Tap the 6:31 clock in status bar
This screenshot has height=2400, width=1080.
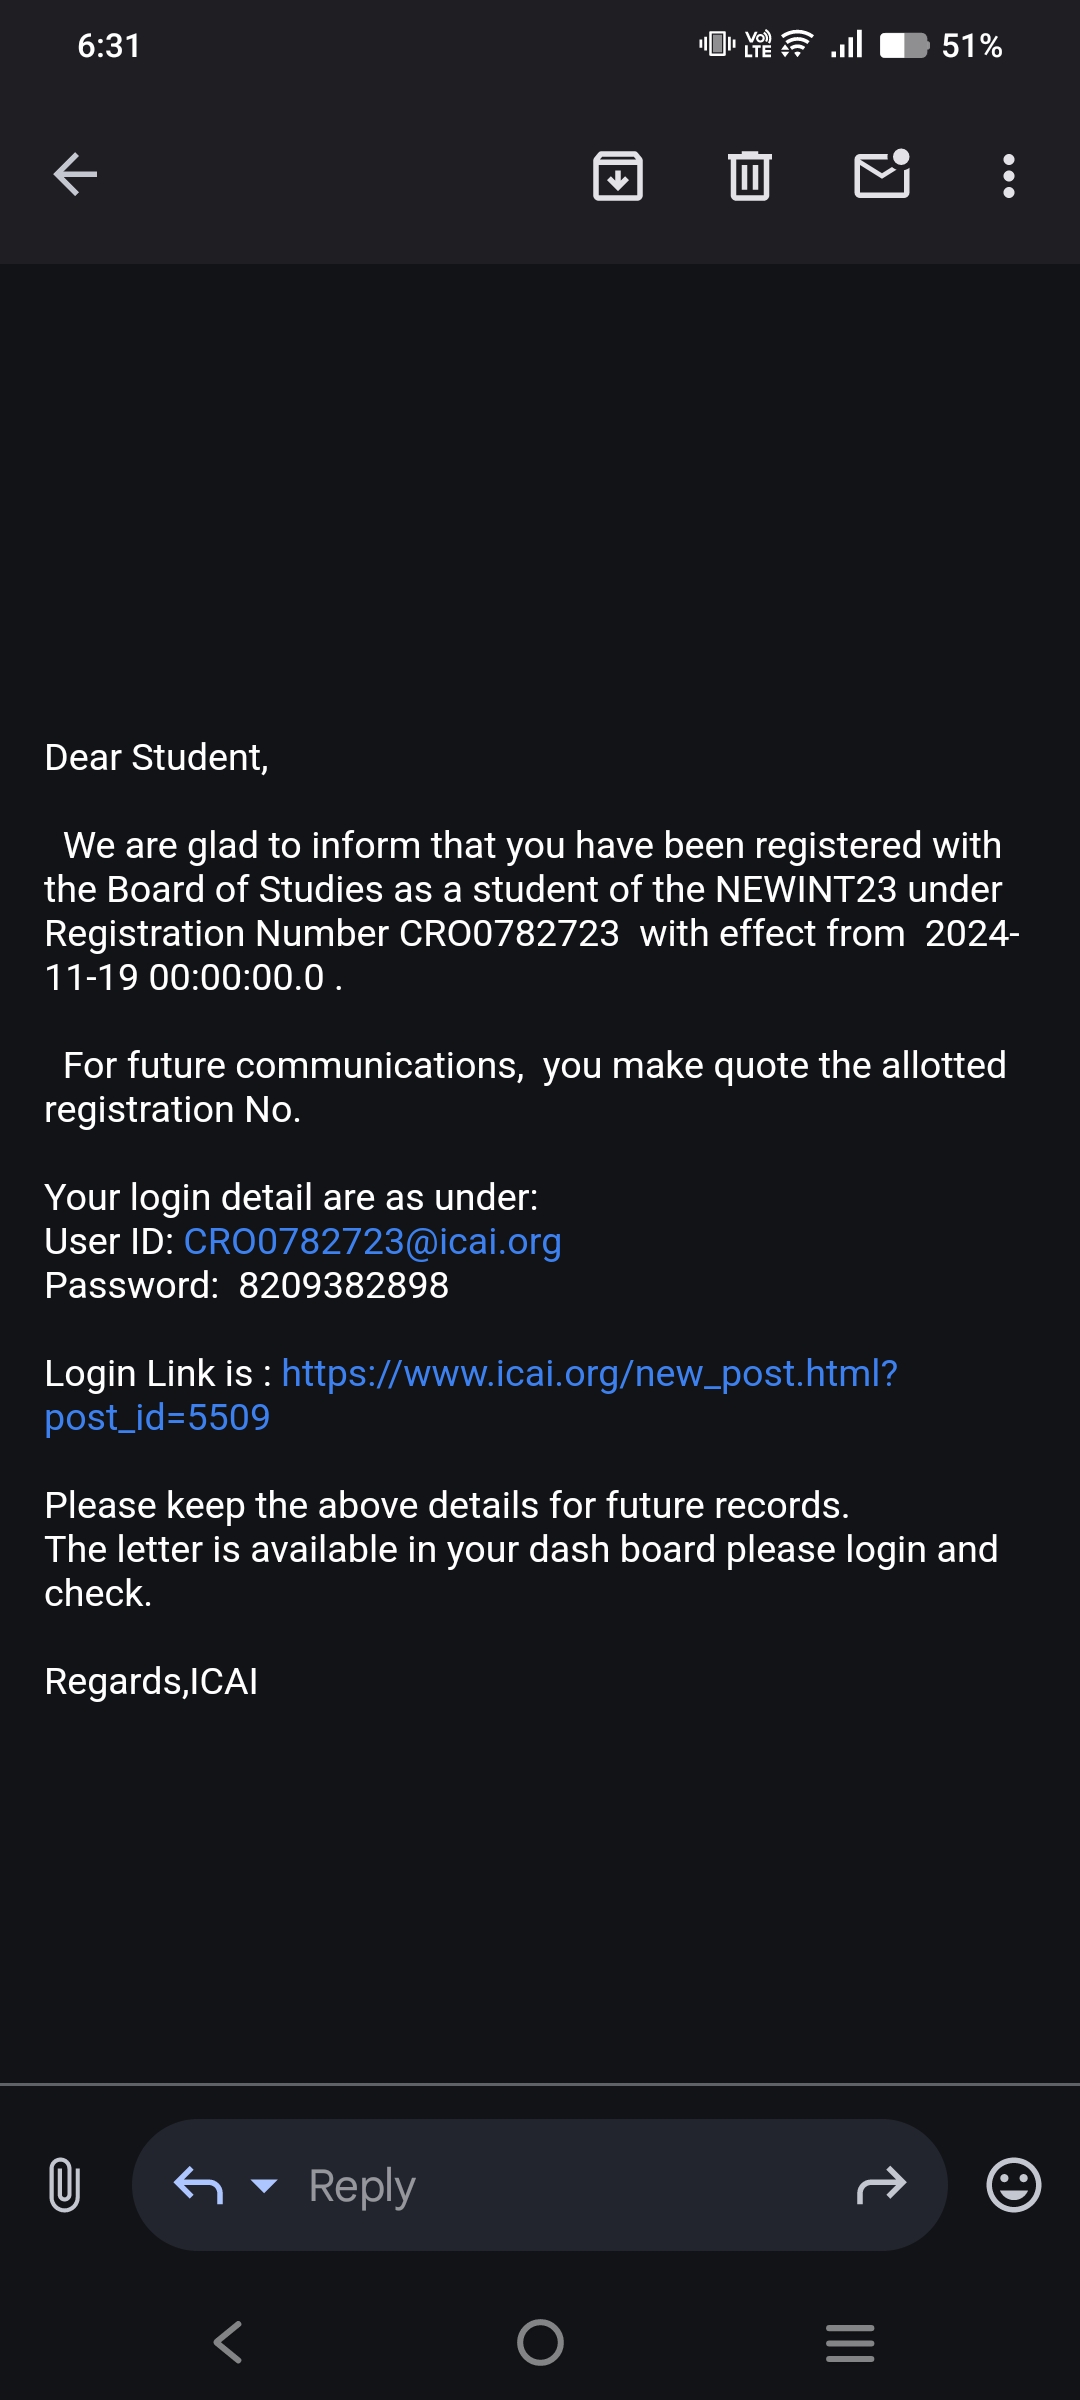(109, 46)
